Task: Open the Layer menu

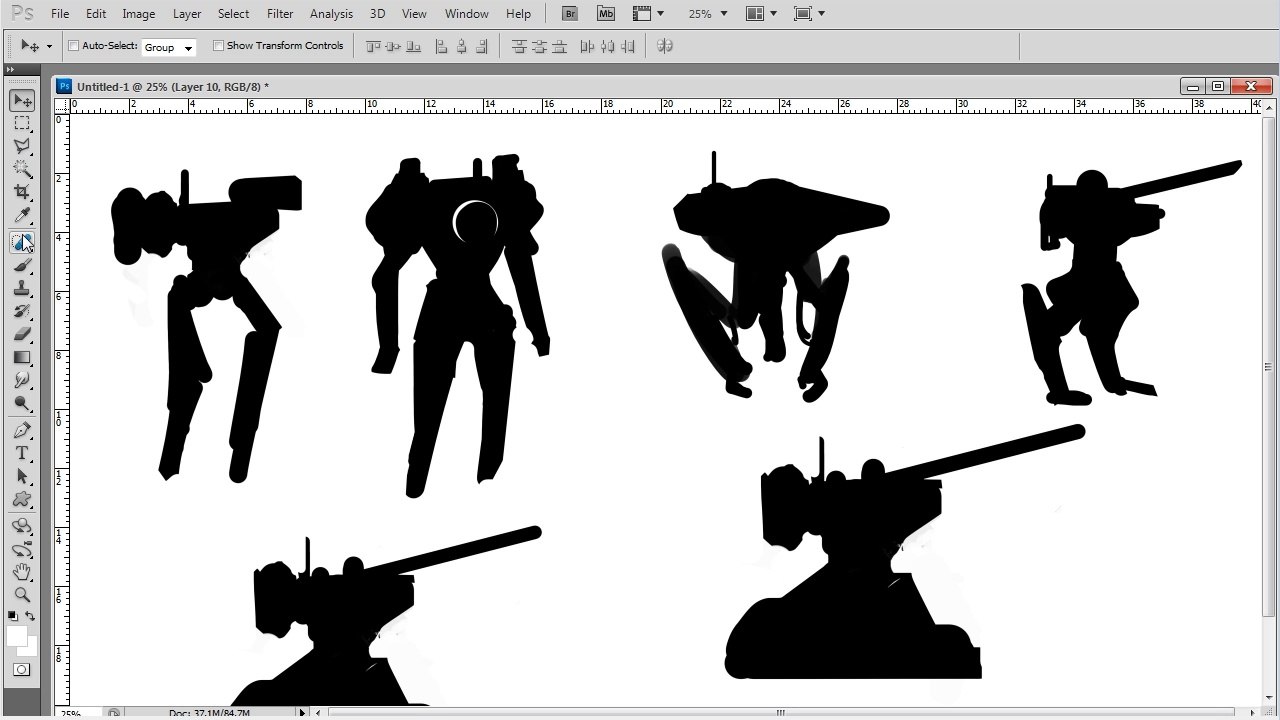Action: (187, 14)
